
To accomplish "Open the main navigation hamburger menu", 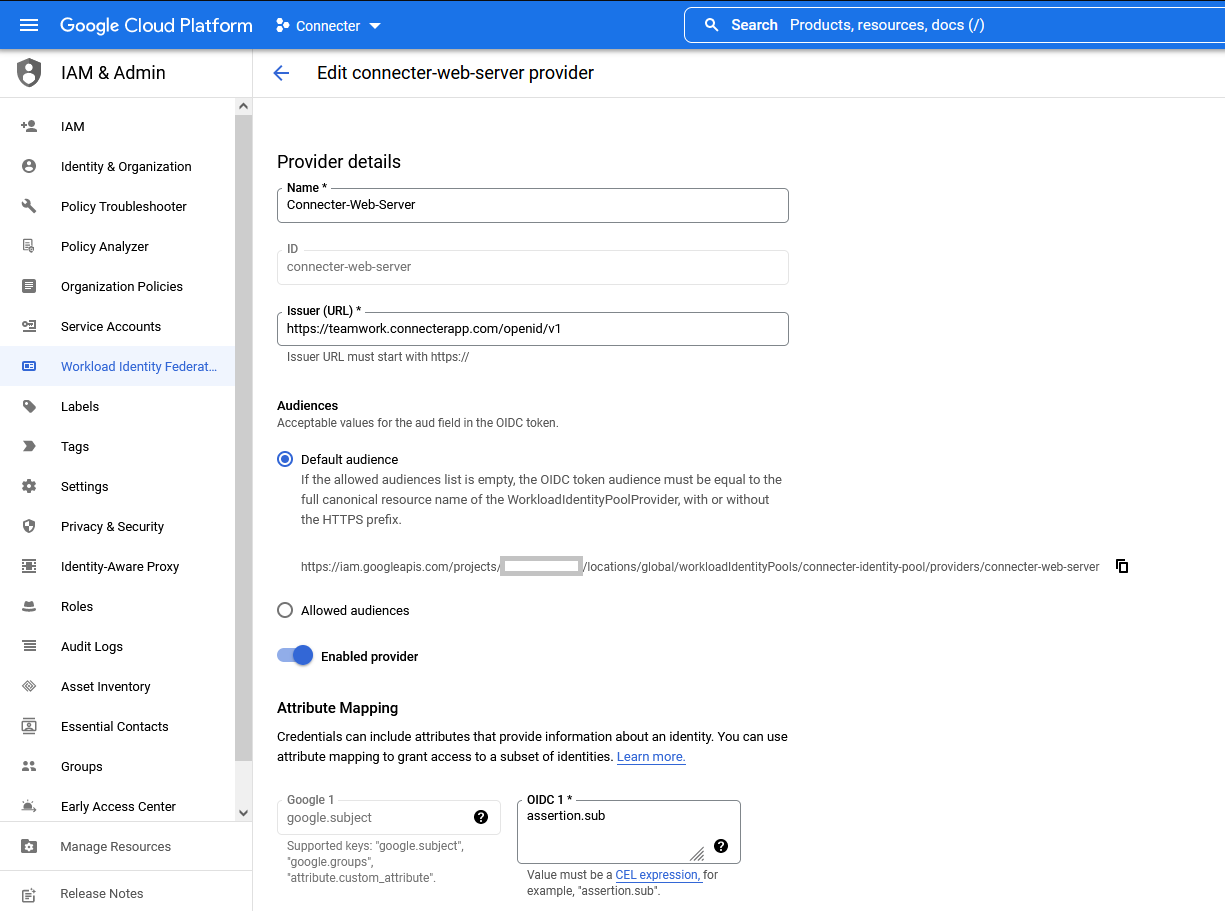I will pyautogui.click(x=28, y=25).
